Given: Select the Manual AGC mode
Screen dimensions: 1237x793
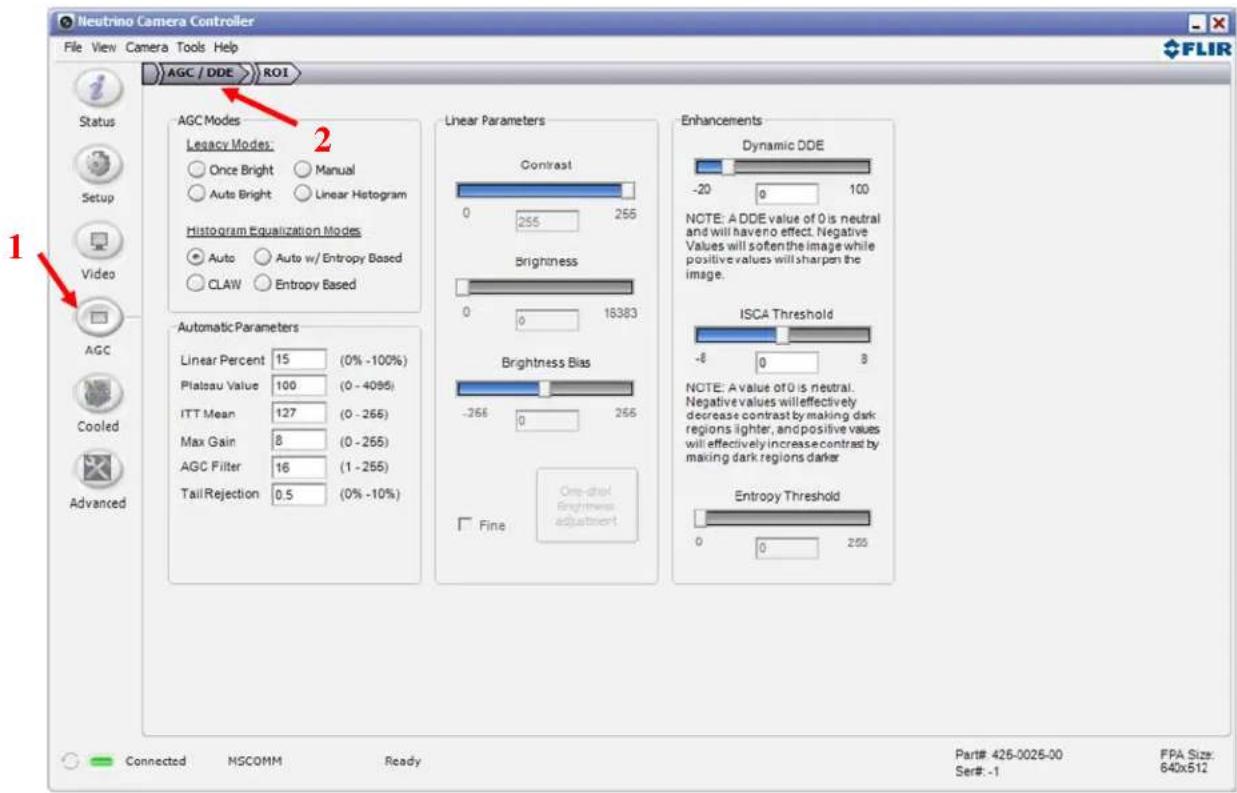Looking at the screenshot, I should 303,171.
